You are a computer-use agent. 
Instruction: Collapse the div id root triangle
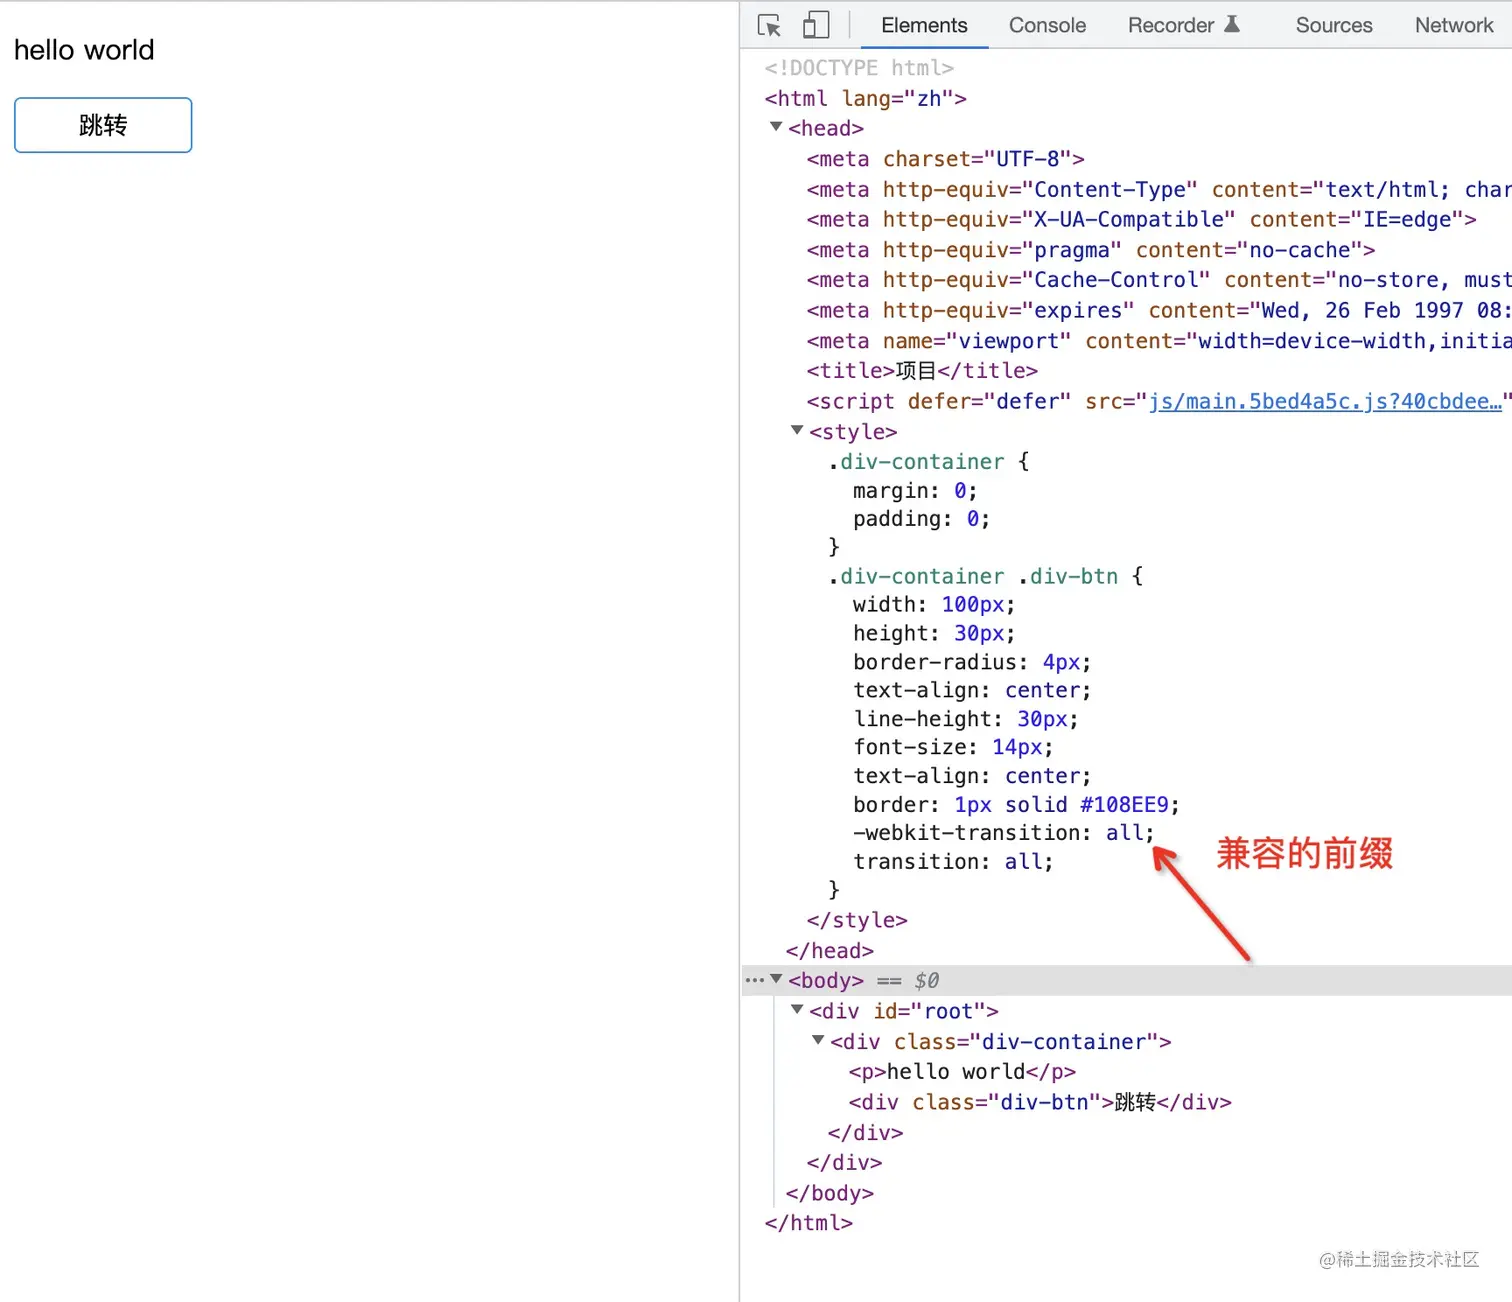point(797,1010)
